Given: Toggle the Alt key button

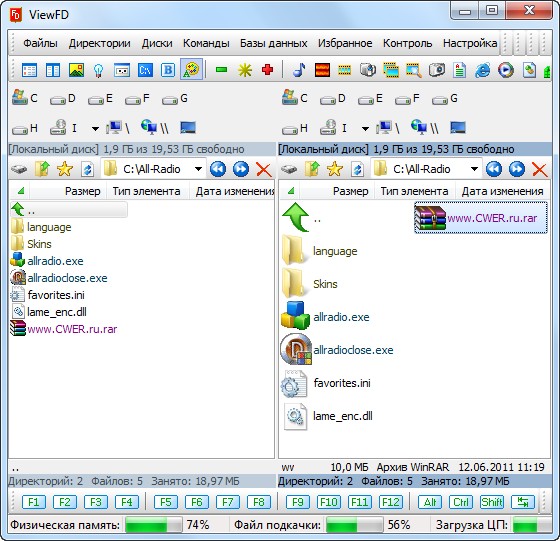Looking at the screenshot, I should (x=430, y=502).
